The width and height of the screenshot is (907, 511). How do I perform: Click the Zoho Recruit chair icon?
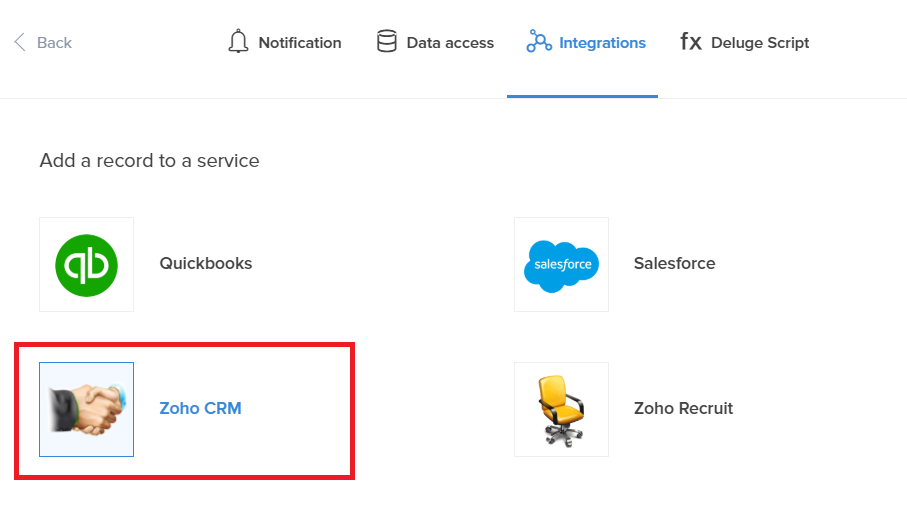coord(561,409)
